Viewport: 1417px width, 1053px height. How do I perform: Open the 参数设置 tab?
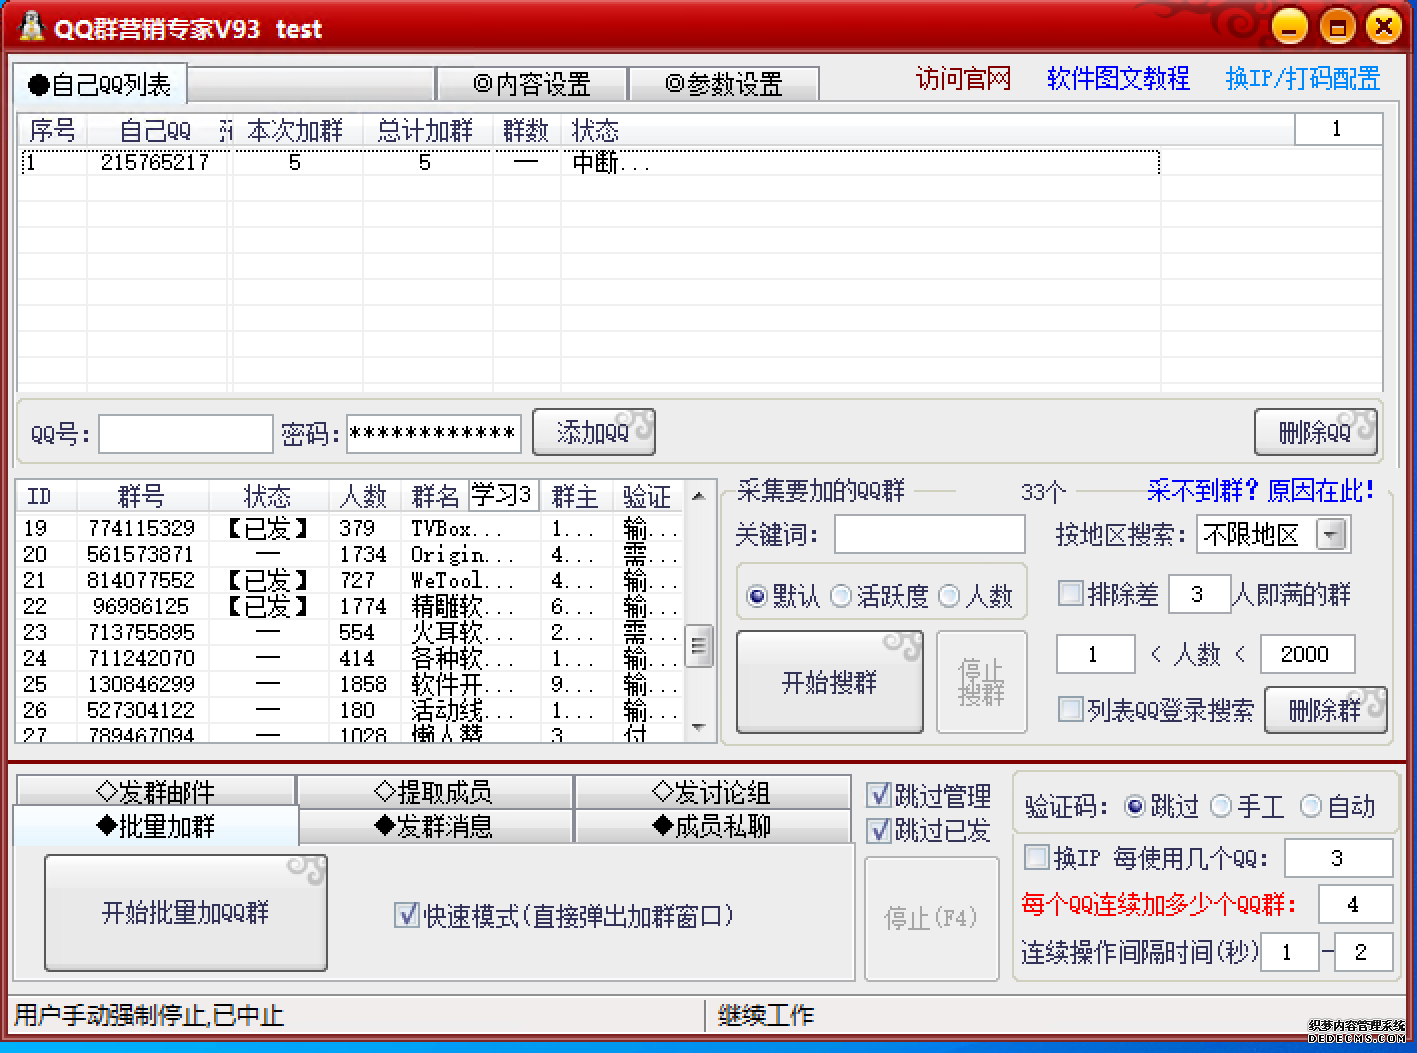click(724, 84)
